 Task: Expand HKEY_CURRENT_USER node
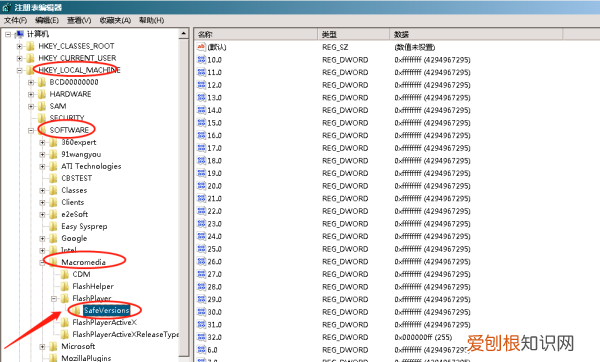pos(19,58)
